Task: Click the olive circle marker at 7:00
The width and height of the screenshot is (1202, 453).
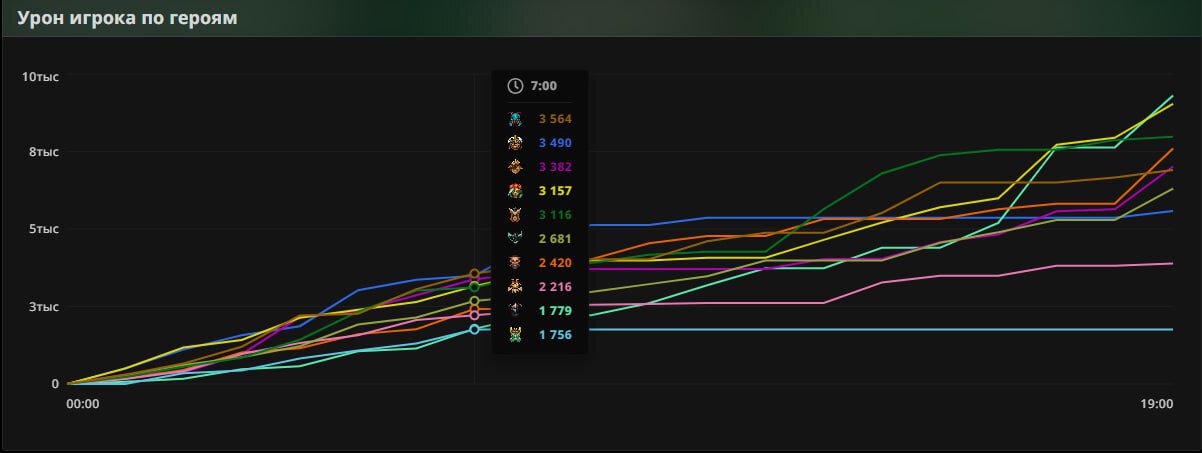Action: click(x=475, y=301)
